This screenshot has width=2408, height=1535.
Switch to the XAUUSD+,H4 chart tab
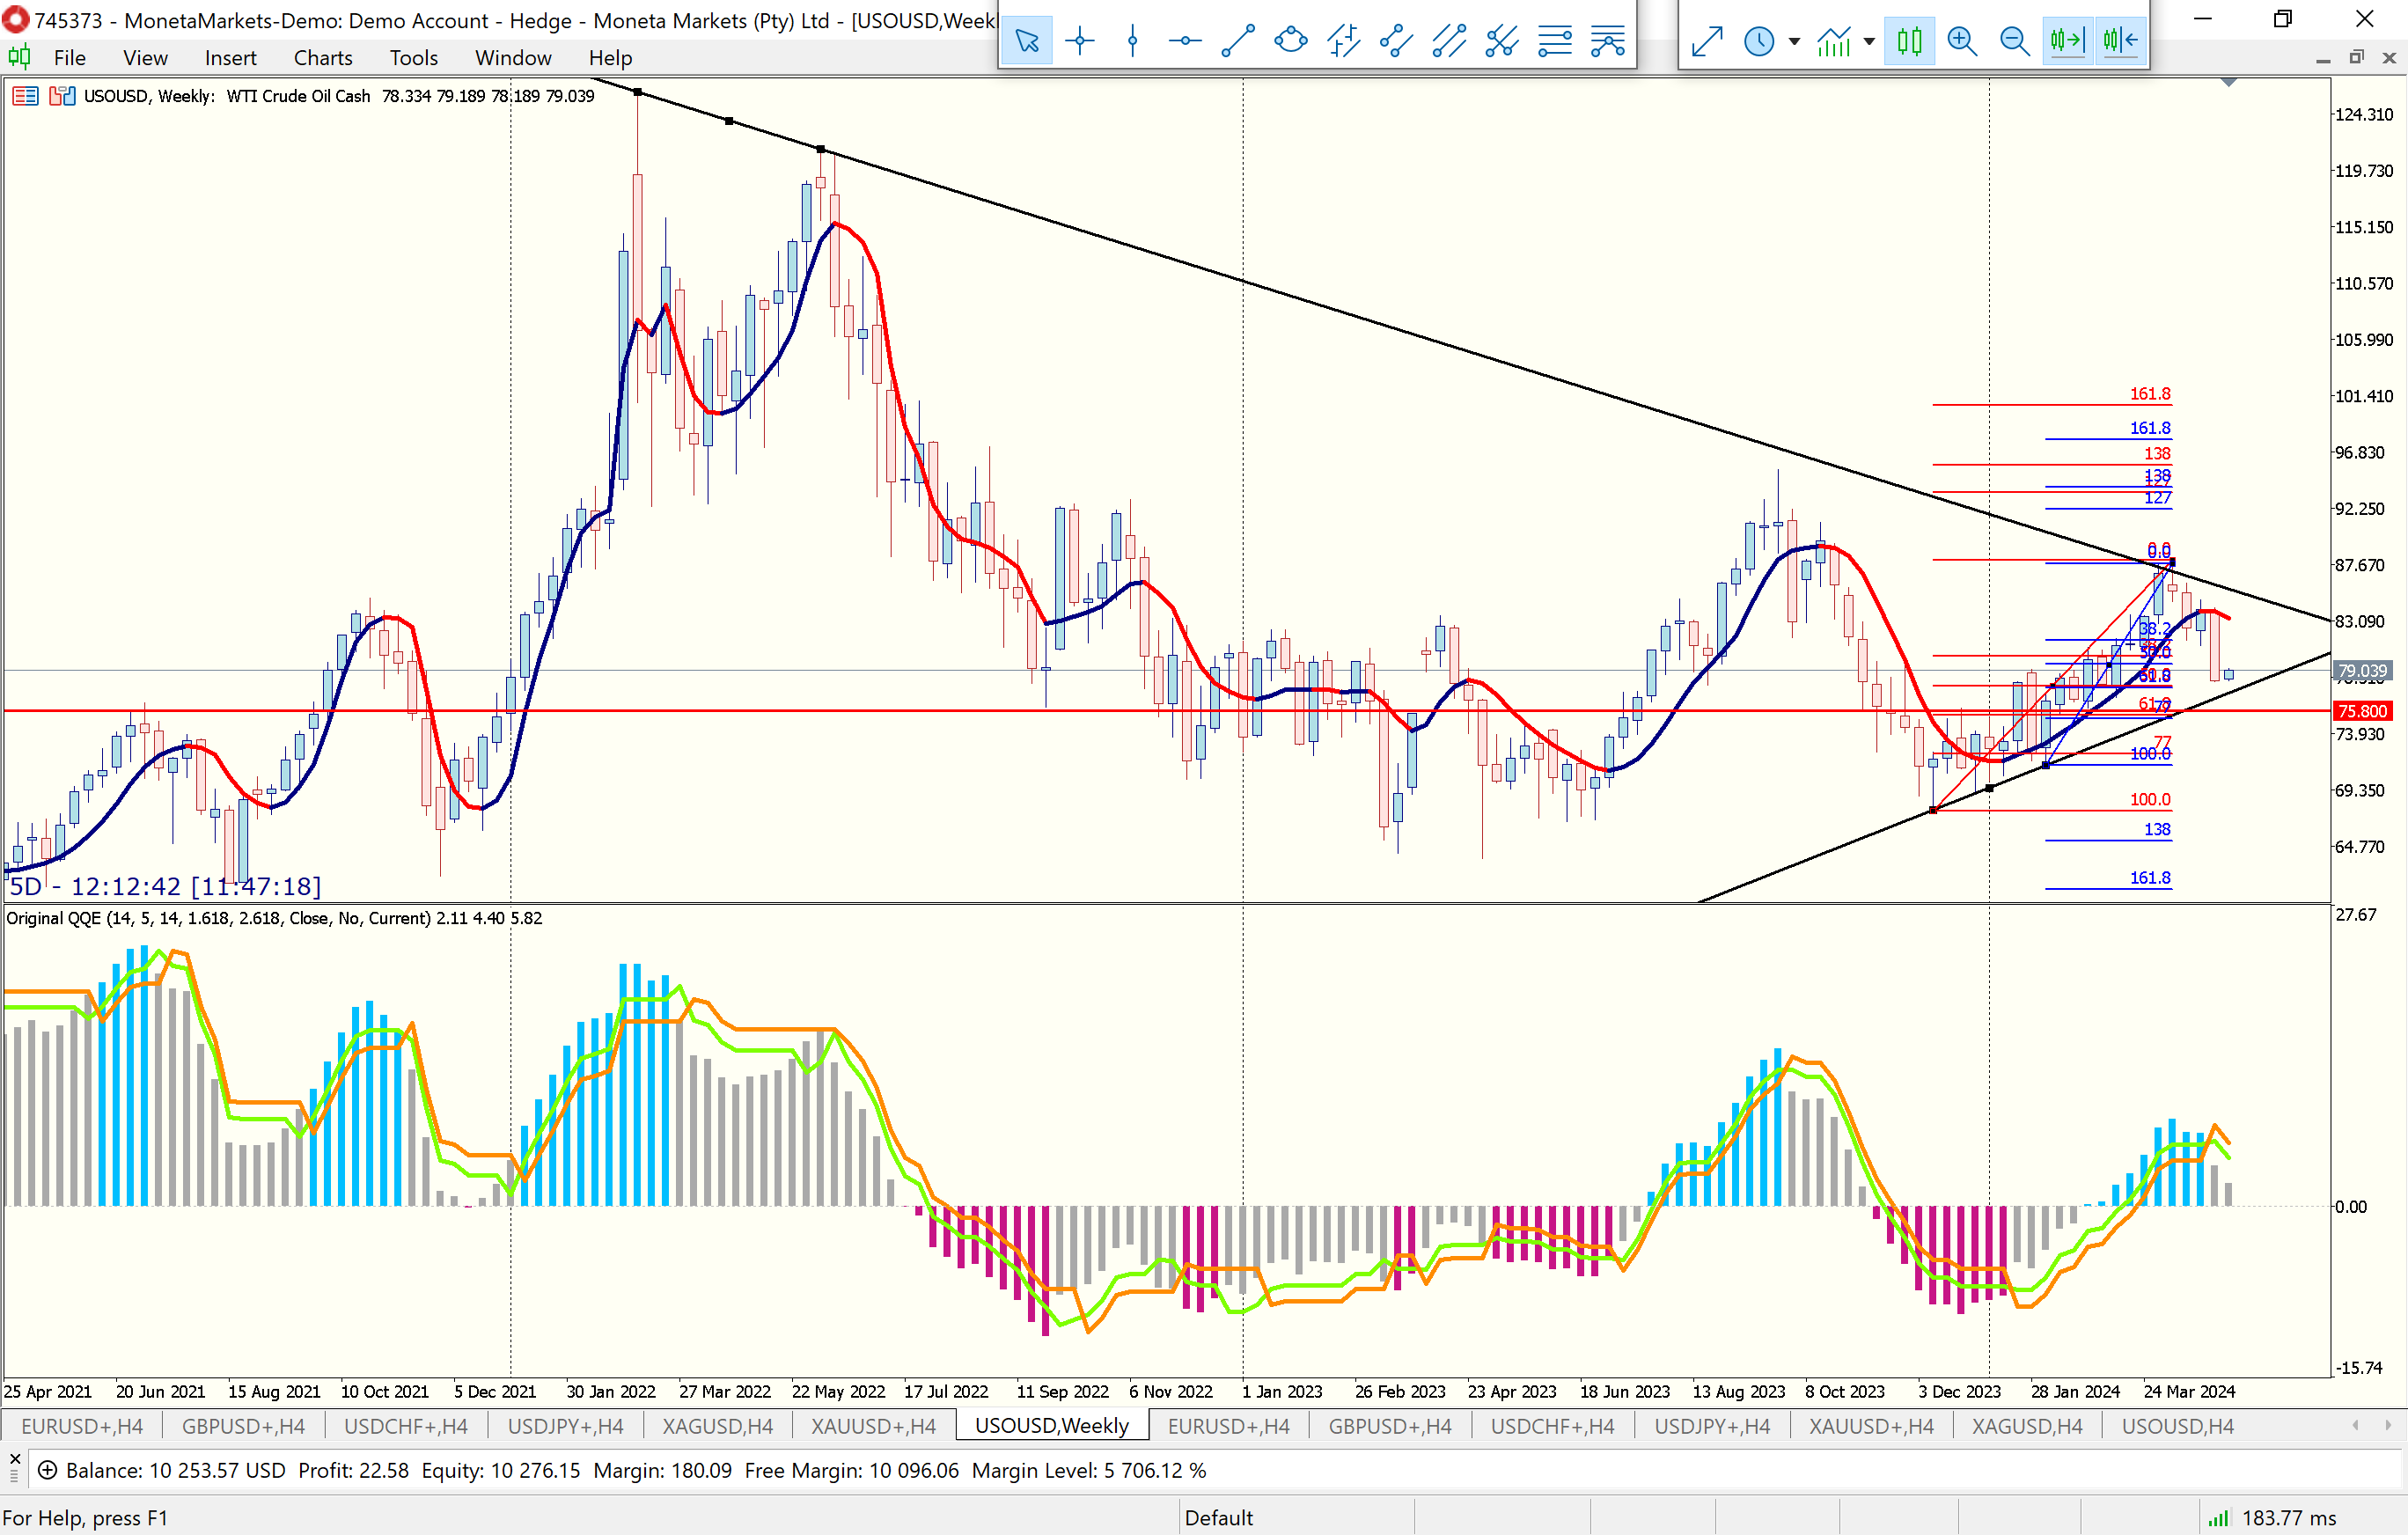coord(873,1426)
